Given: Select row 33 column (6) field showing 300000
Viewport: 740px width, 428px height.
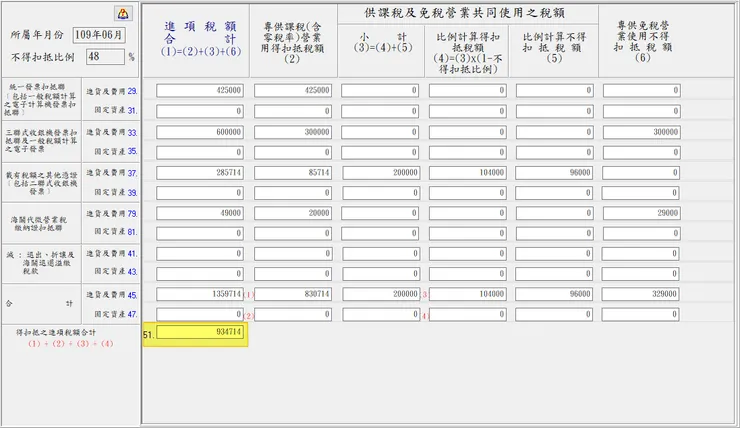Looking at the screenshot, I should coord(641,132).
